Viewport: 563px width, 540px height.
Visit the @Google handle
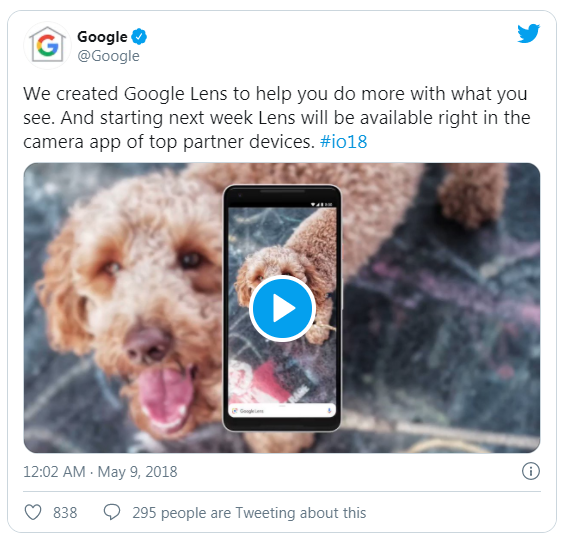point(108,56)
